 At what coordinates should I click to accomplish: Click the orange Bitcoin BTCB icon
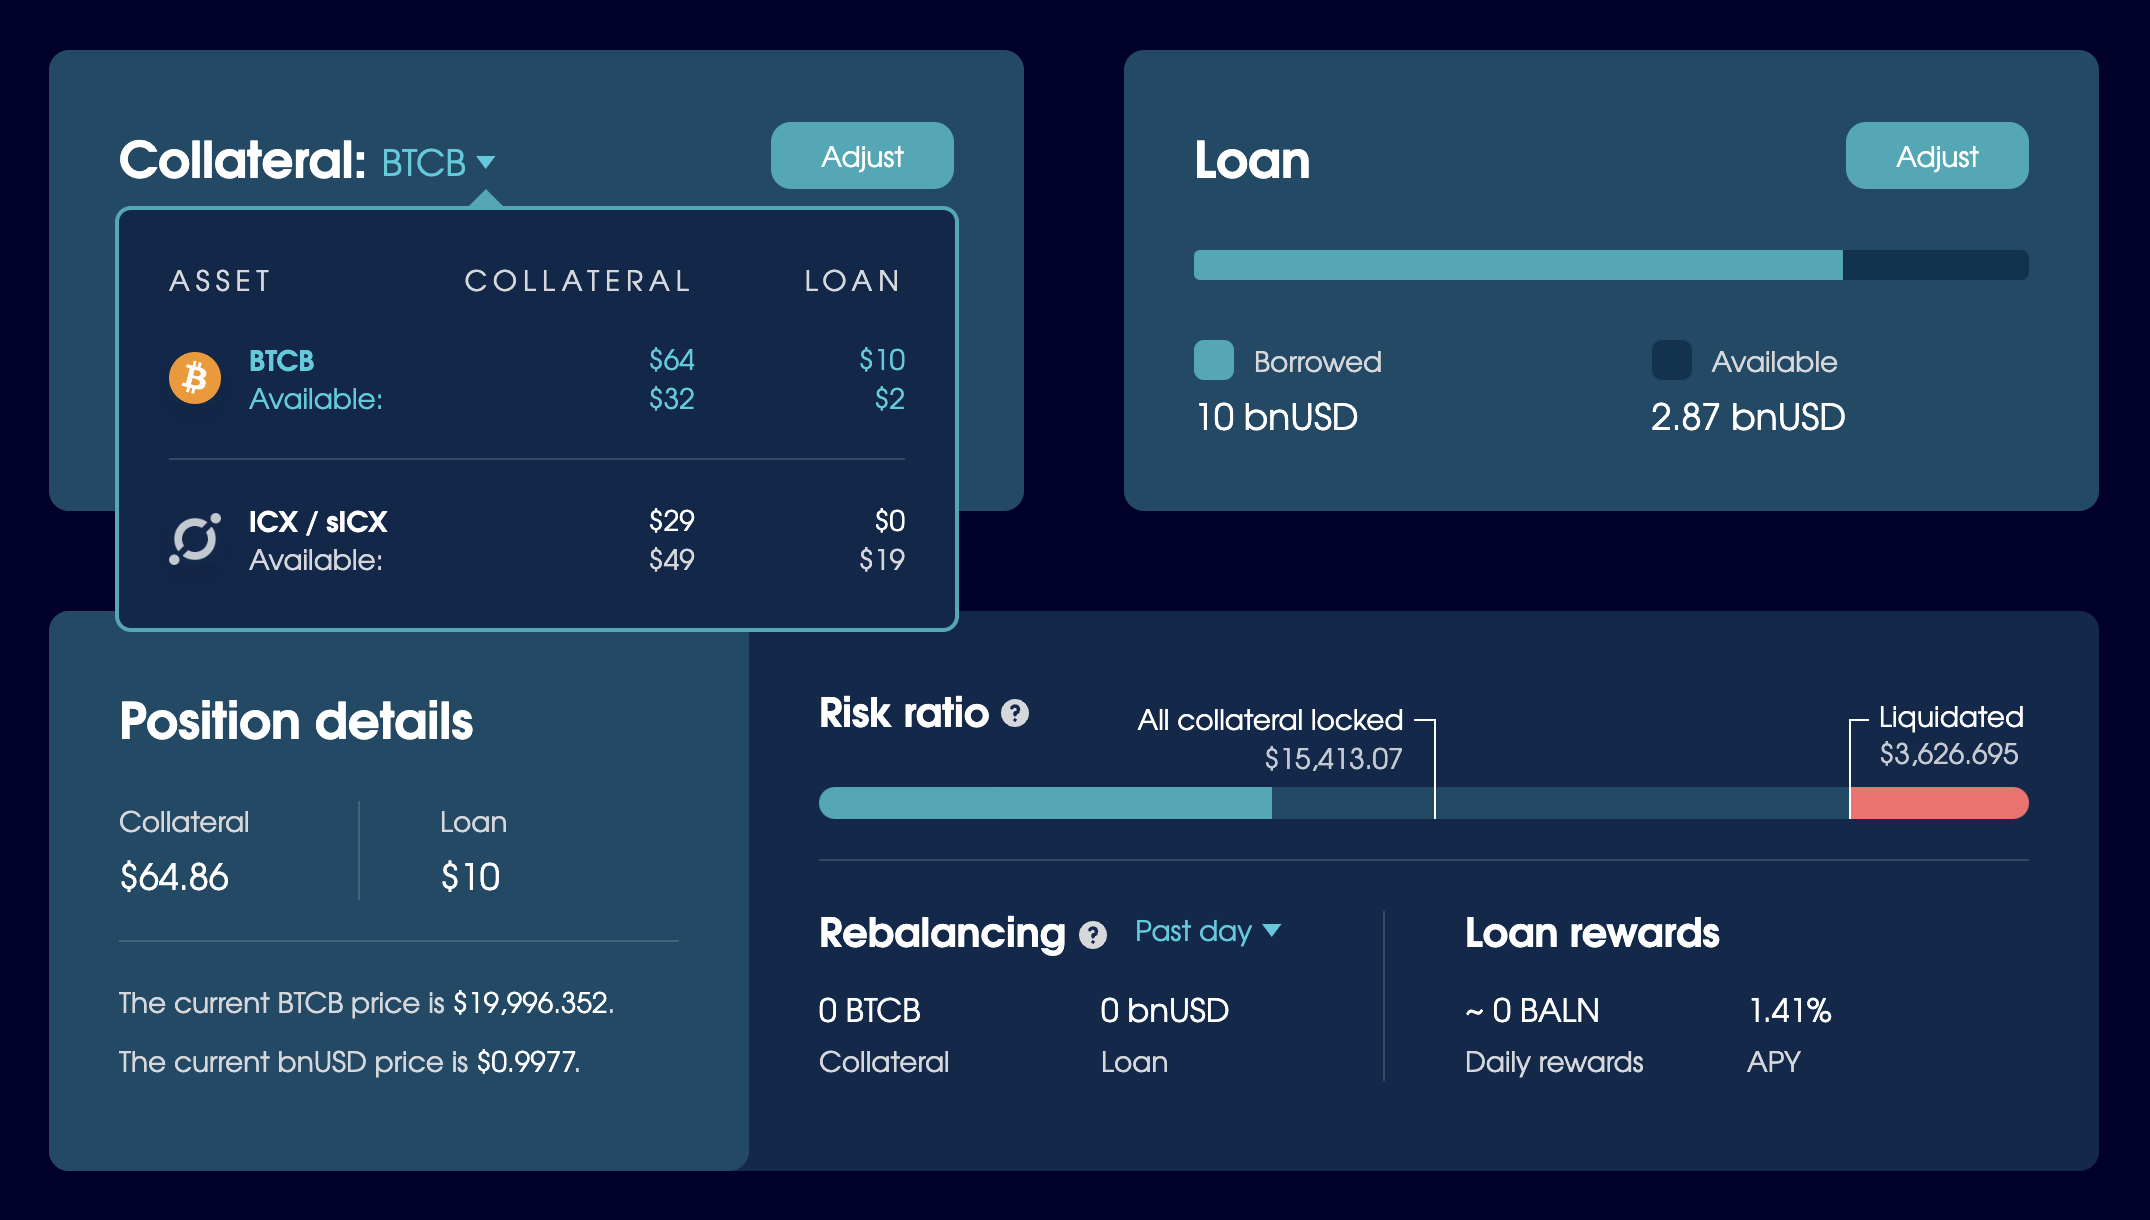pos(195,378)
